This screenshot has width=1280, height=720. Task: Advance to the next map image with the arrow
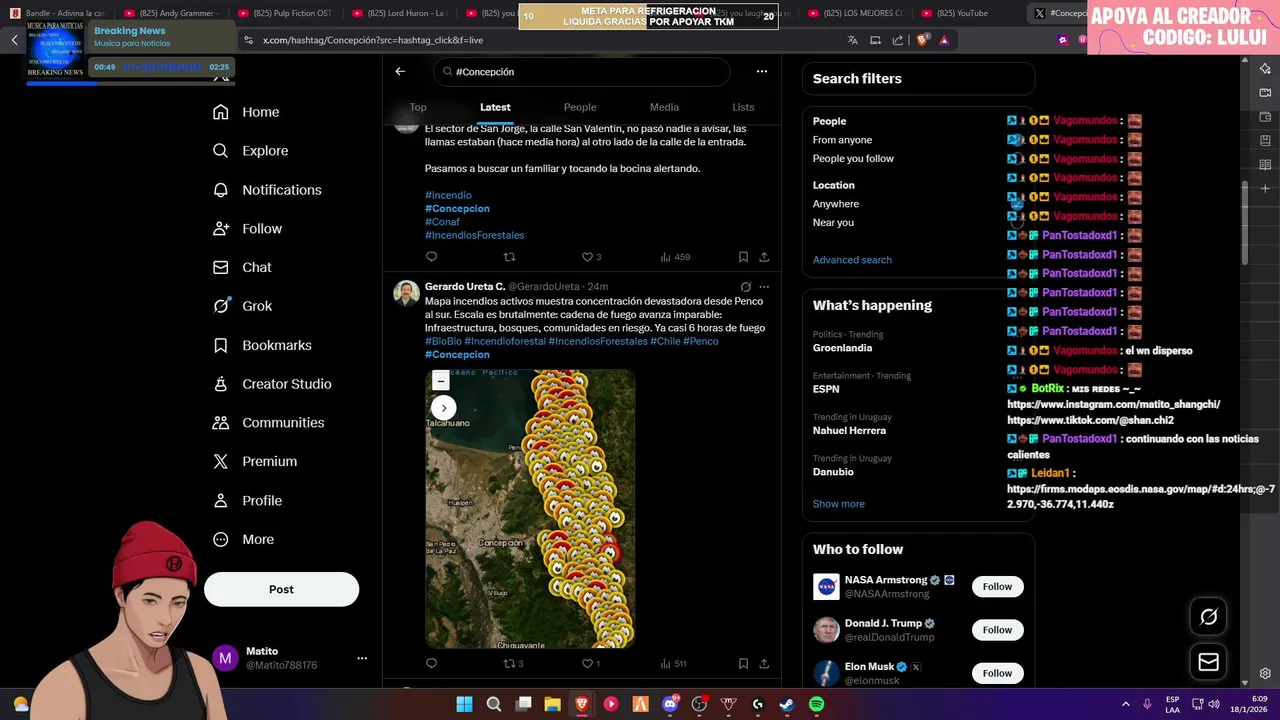(x=443, y=408)
